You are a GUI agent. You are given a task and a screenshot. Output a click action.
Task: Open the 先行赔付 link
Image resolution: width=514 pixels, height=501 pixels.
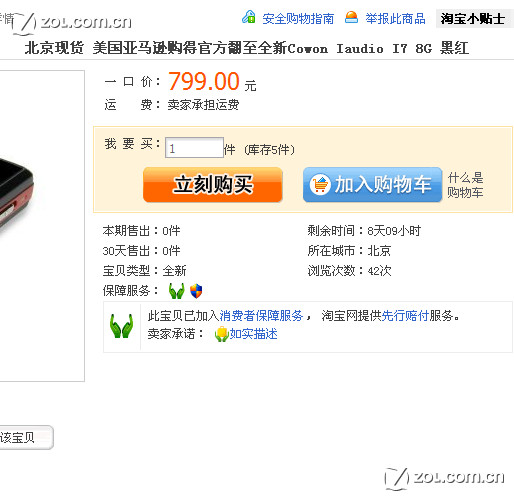405,315
